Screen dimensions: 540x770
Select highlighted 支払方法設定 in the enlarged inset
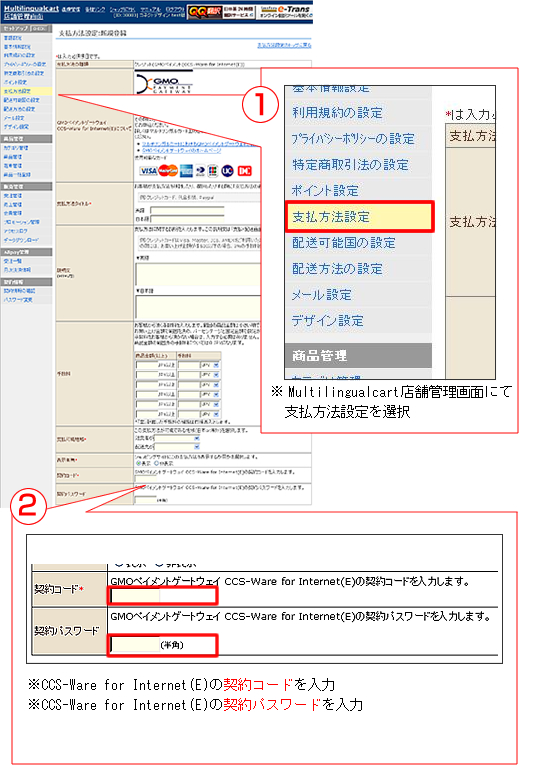click(x=360, y=217)
